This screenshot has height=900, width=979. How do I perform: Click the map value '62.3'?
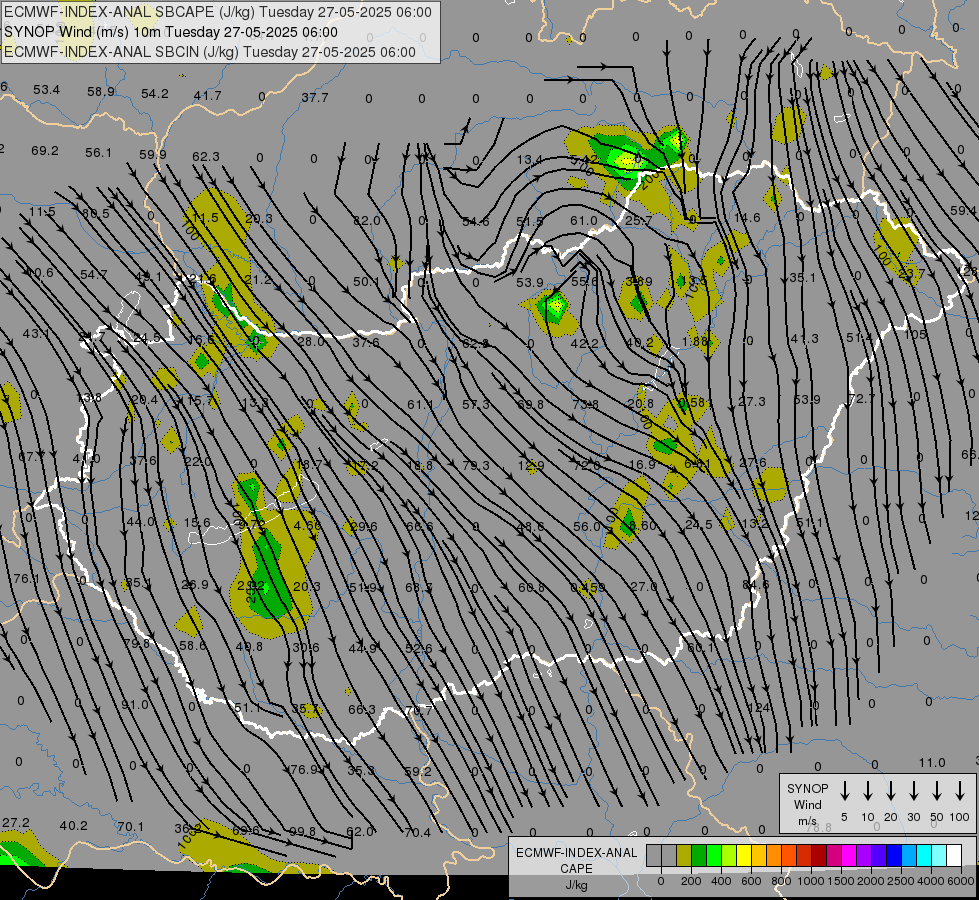pos(206,156)
